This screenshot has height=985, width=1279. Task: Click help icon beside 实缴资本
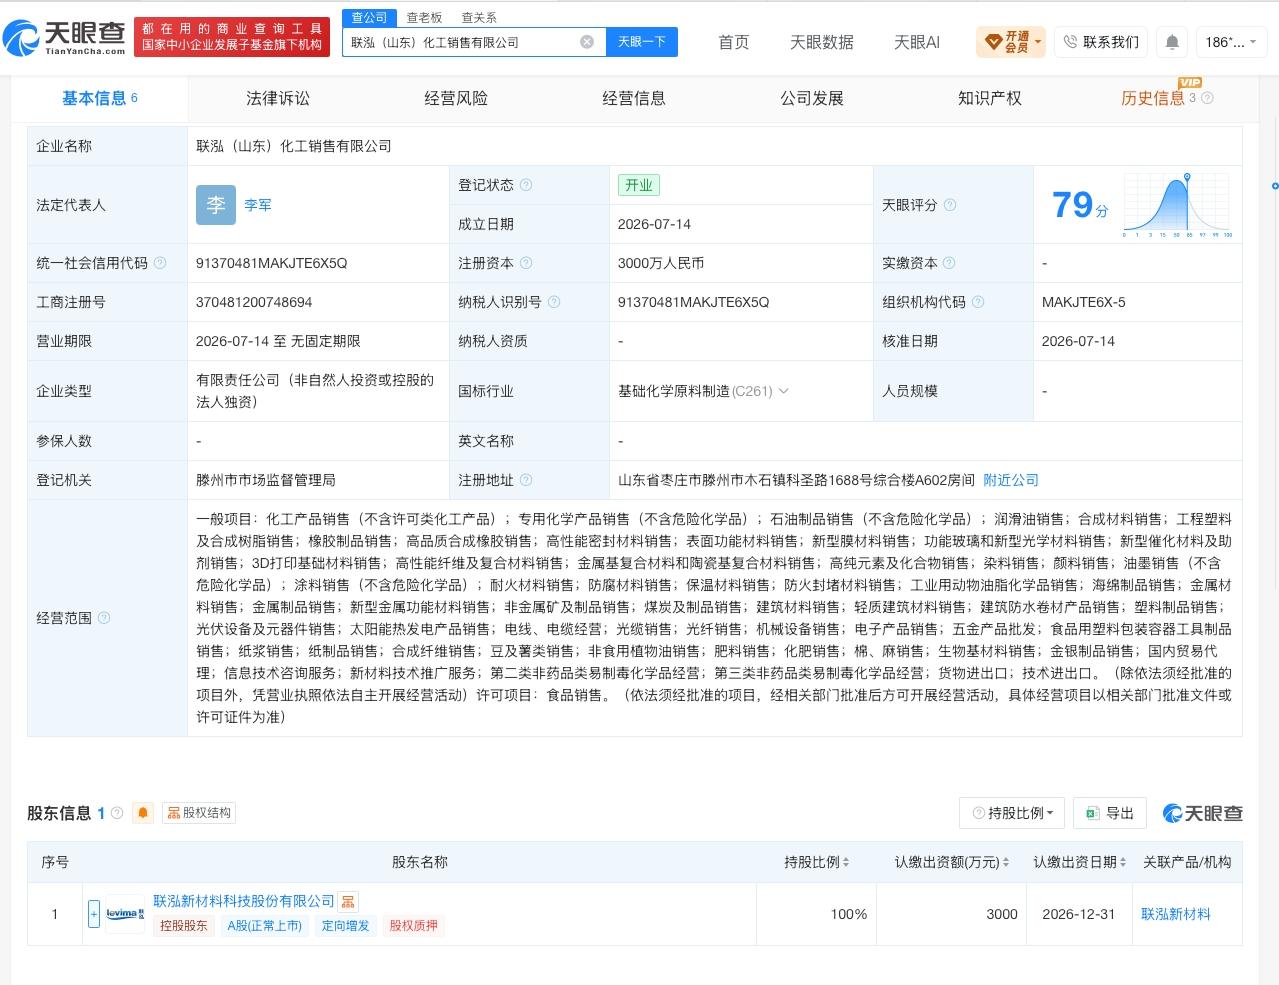pos(949,263)
